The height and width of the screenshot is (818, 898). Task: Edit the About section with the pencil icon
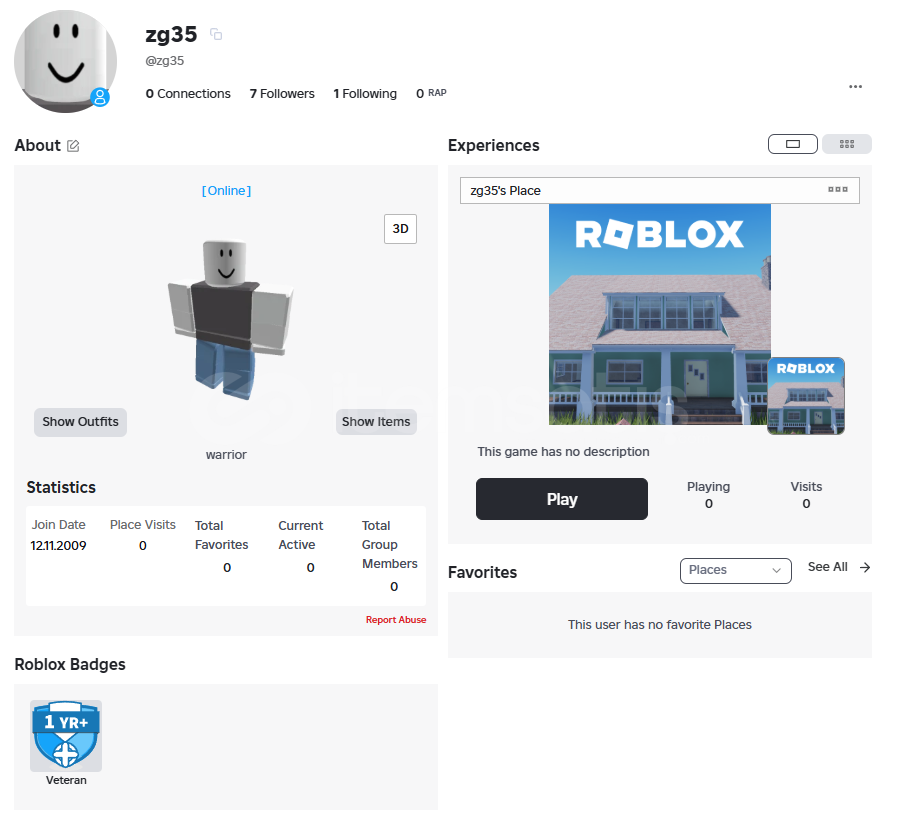(x=73, y=146)
